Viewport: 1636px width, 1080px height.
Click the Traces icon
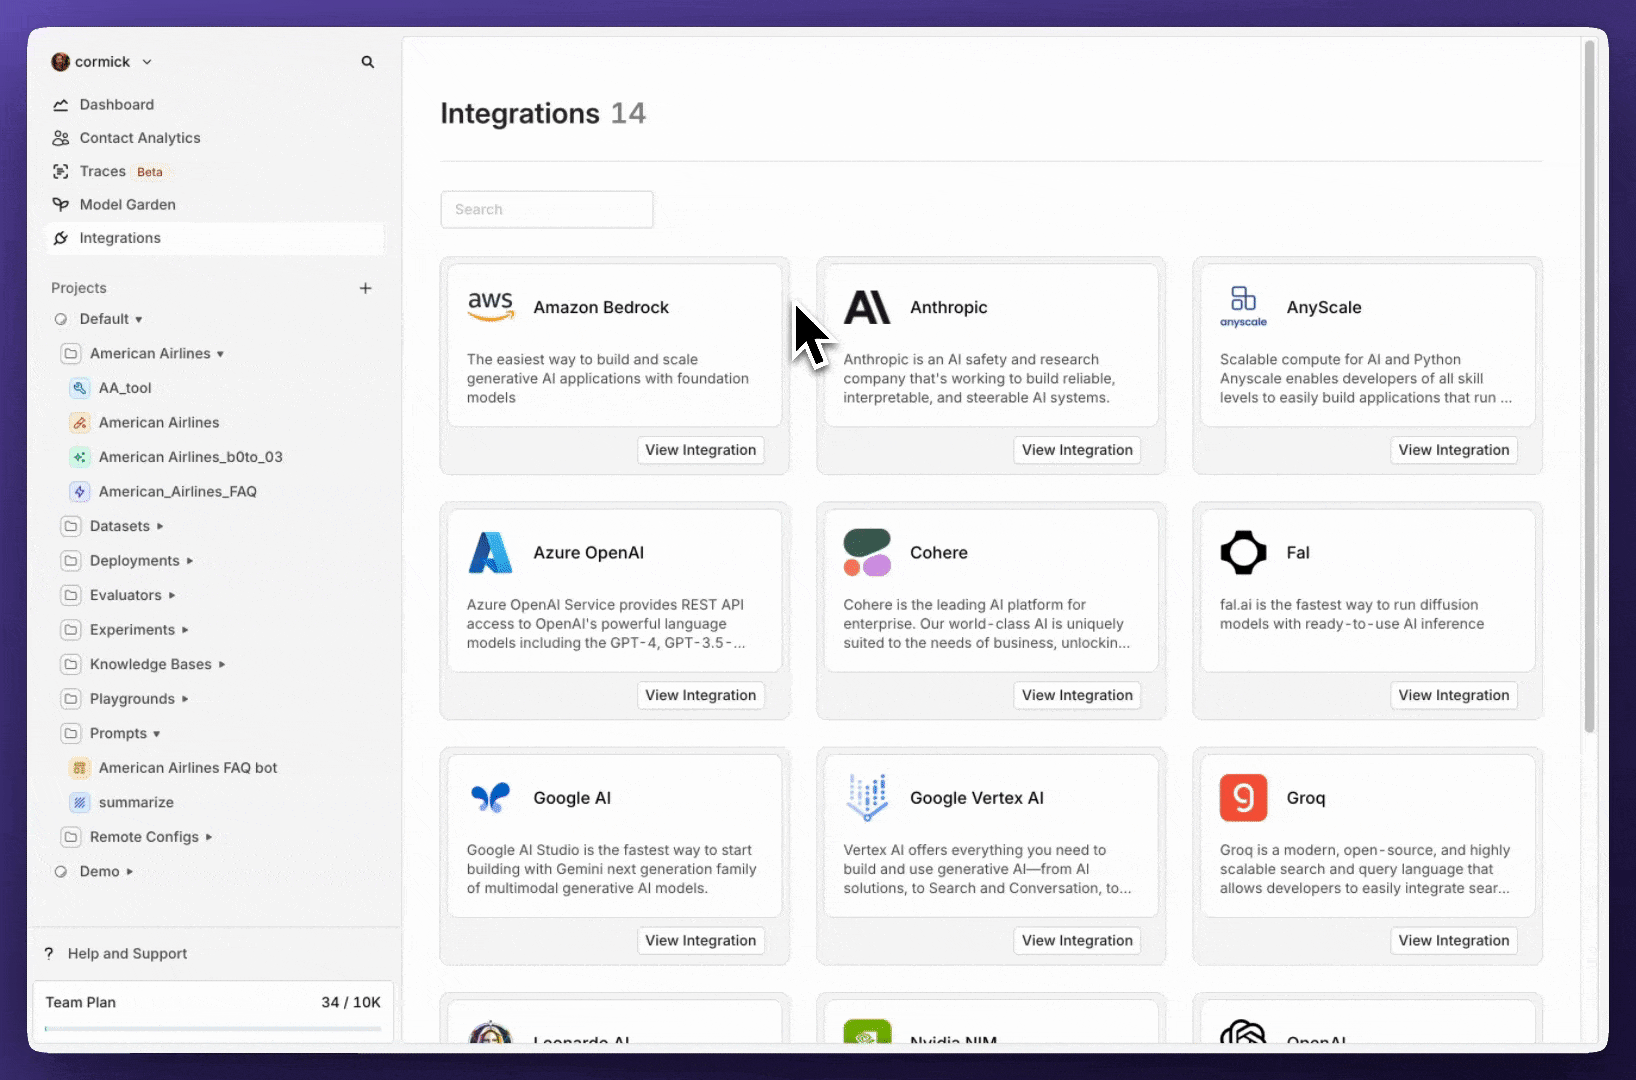pos(61,171)
